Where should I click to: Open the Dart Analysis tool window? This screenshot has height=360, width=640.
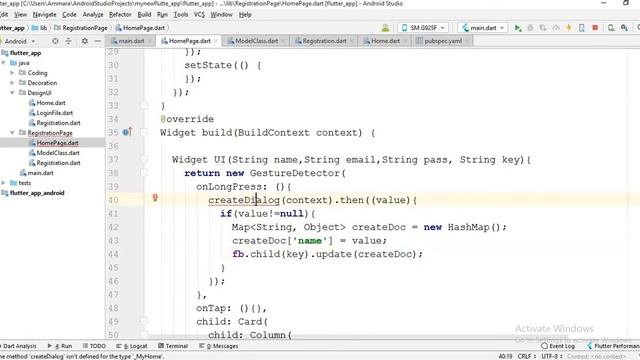pyautogui.click(x=19, y=346)
